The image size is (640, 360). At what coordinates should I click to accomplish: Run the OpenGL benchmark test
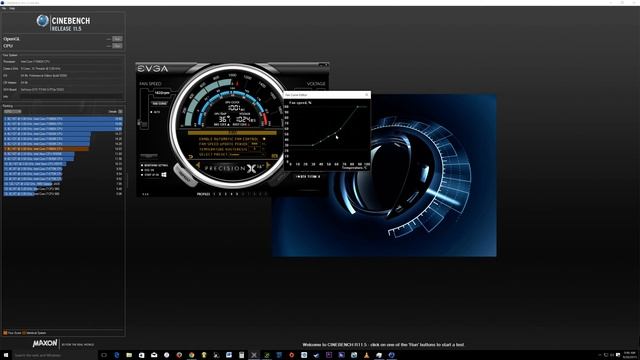point(117,39)
